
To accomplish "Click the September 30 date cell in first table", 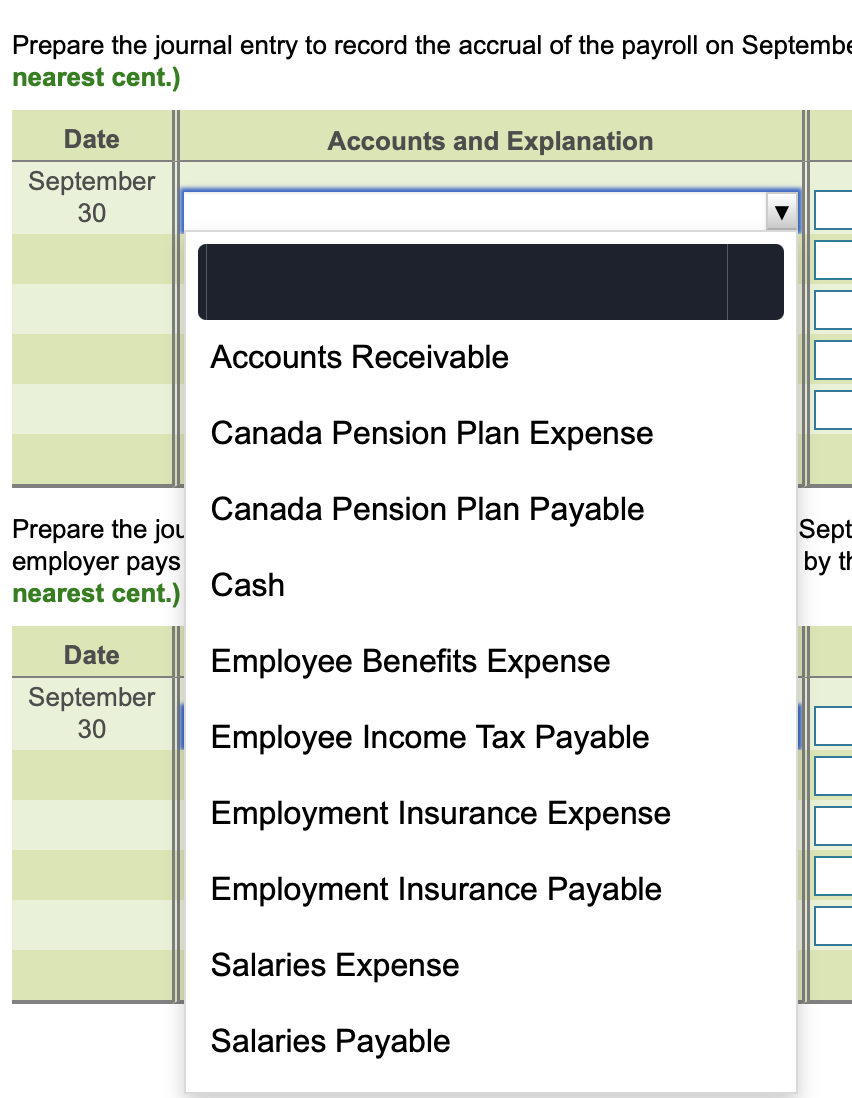I will pyautogui.click(x=91, y=197).
